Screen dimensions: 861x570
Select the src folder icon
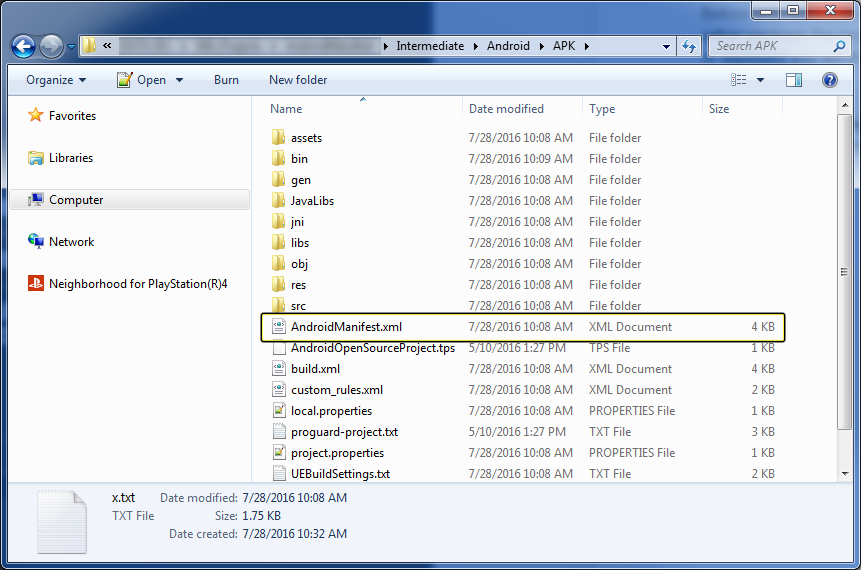click(279, 305)
